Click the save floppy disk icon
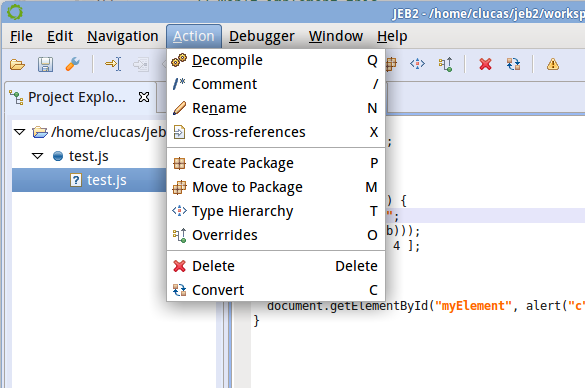 point(46,65)
